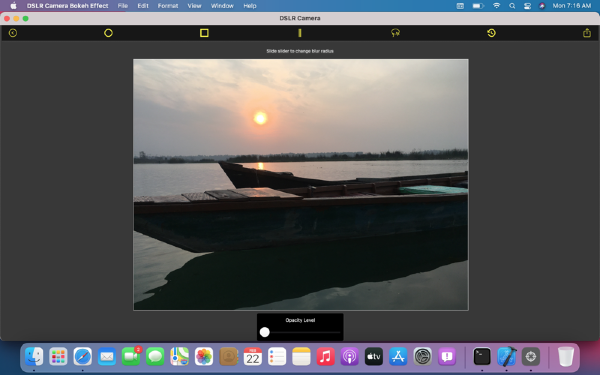This screenshot has height=375, width=600.
Task: Launch Safari from the Dock
Action: point(83,357)
